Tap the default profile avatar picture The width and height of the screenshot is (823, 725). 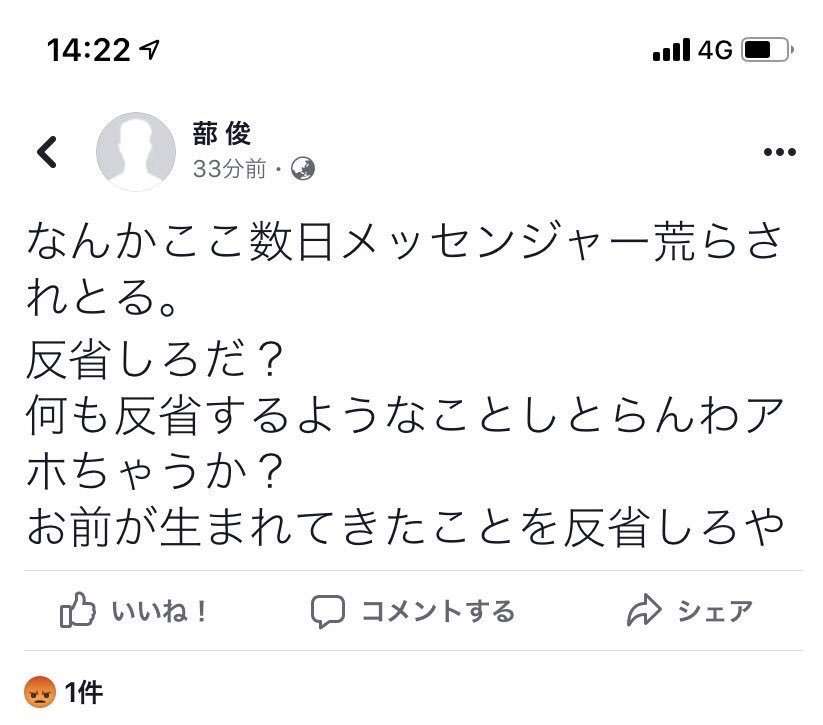pos(136,151)
